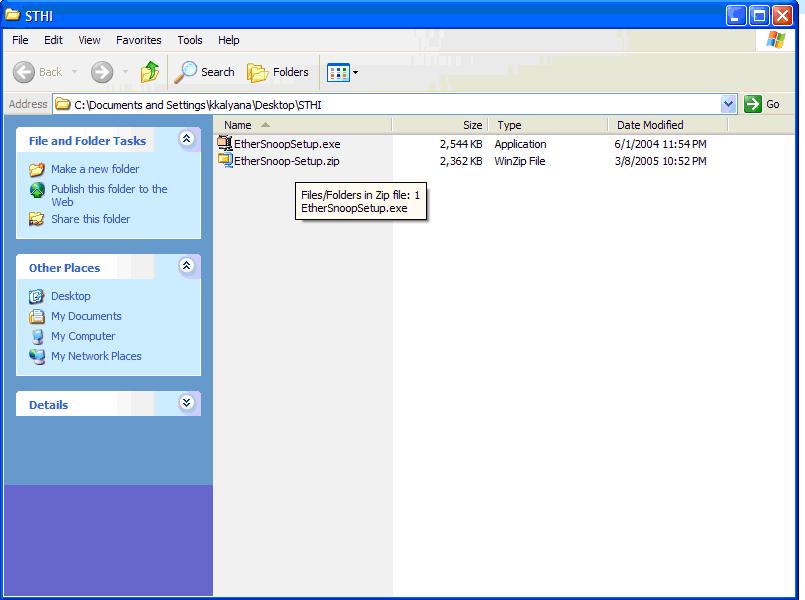Open the address bar dropdown arrow
The width and height of the screenshot is (805, 600).
tap(729, 103)
